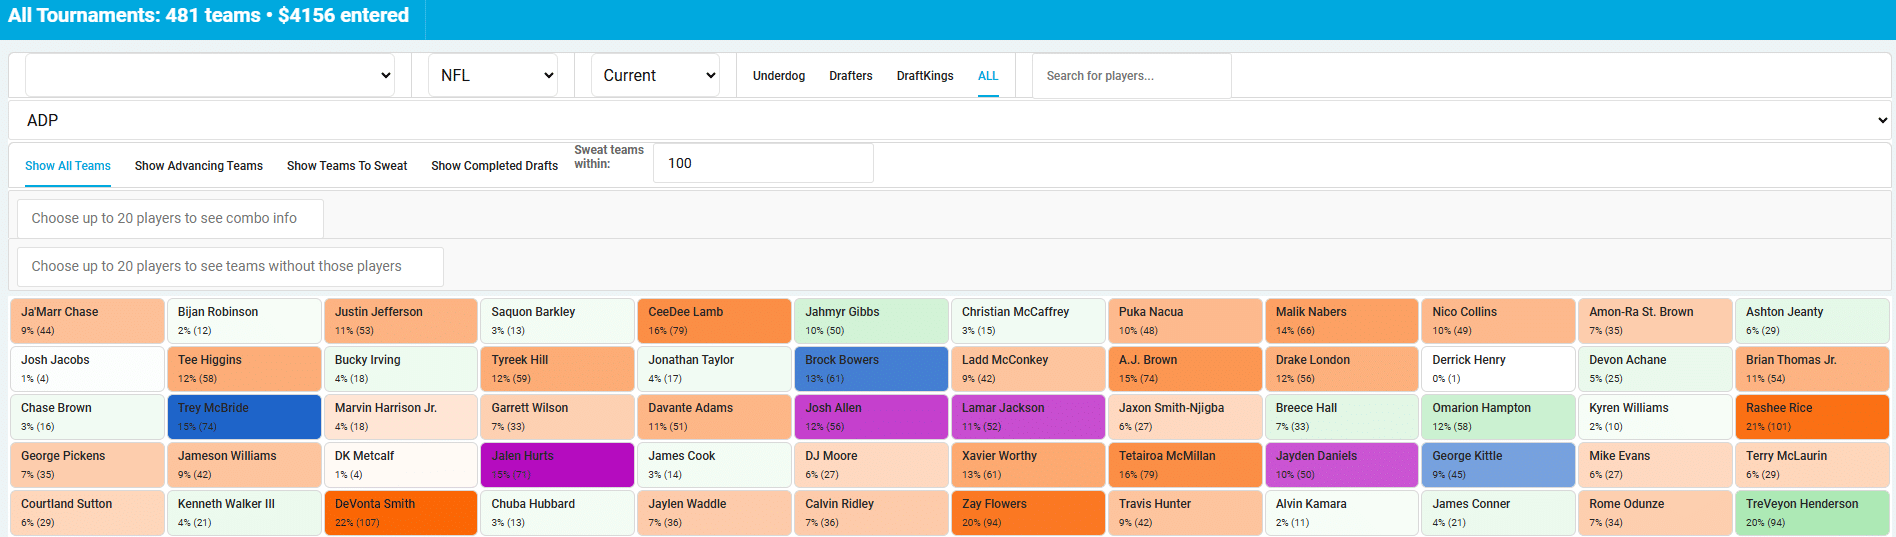Select Show All Teams filter
Screen dimensions: 1896x537
(x=68, y=166)
